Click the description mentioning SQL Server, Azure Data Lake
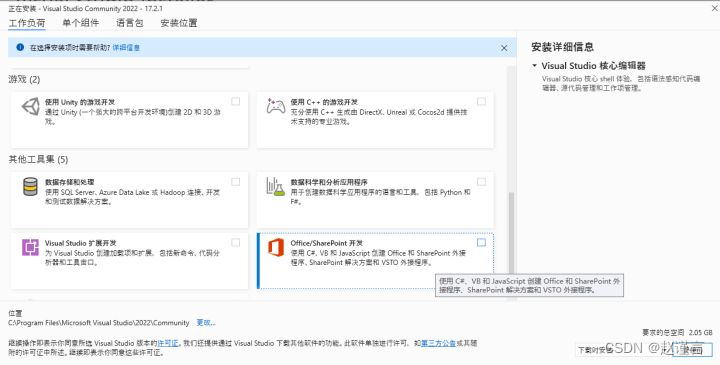720x365 pixels. click(132, 197)
